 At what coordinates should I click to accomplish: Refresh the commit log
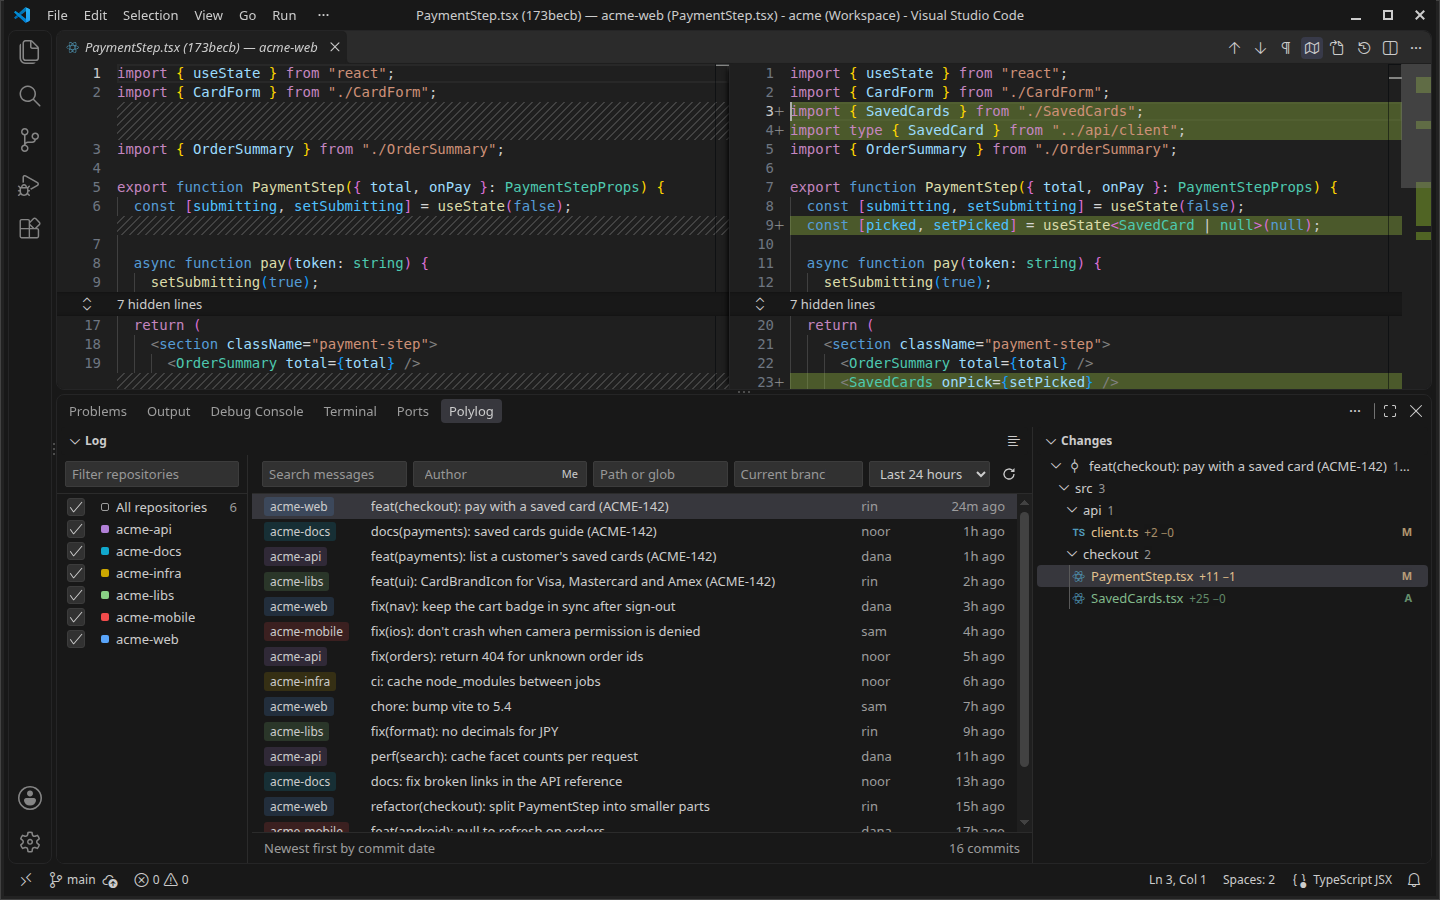[1009, 474]
